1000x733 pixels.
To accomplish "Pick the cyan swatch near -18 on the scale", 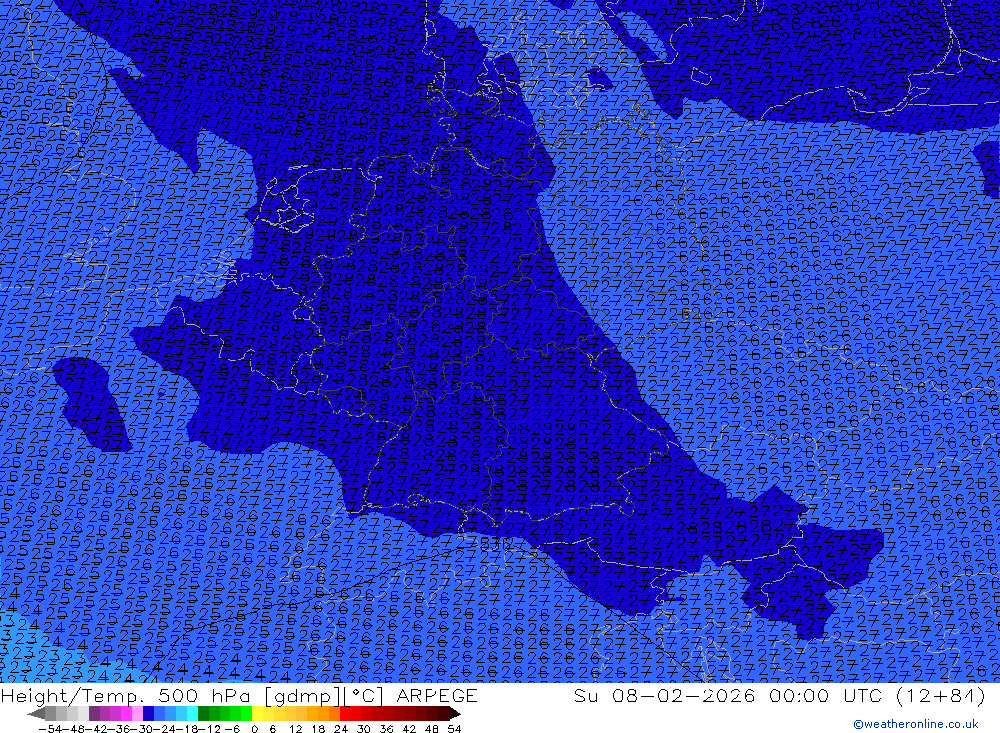I will [191, 713].
